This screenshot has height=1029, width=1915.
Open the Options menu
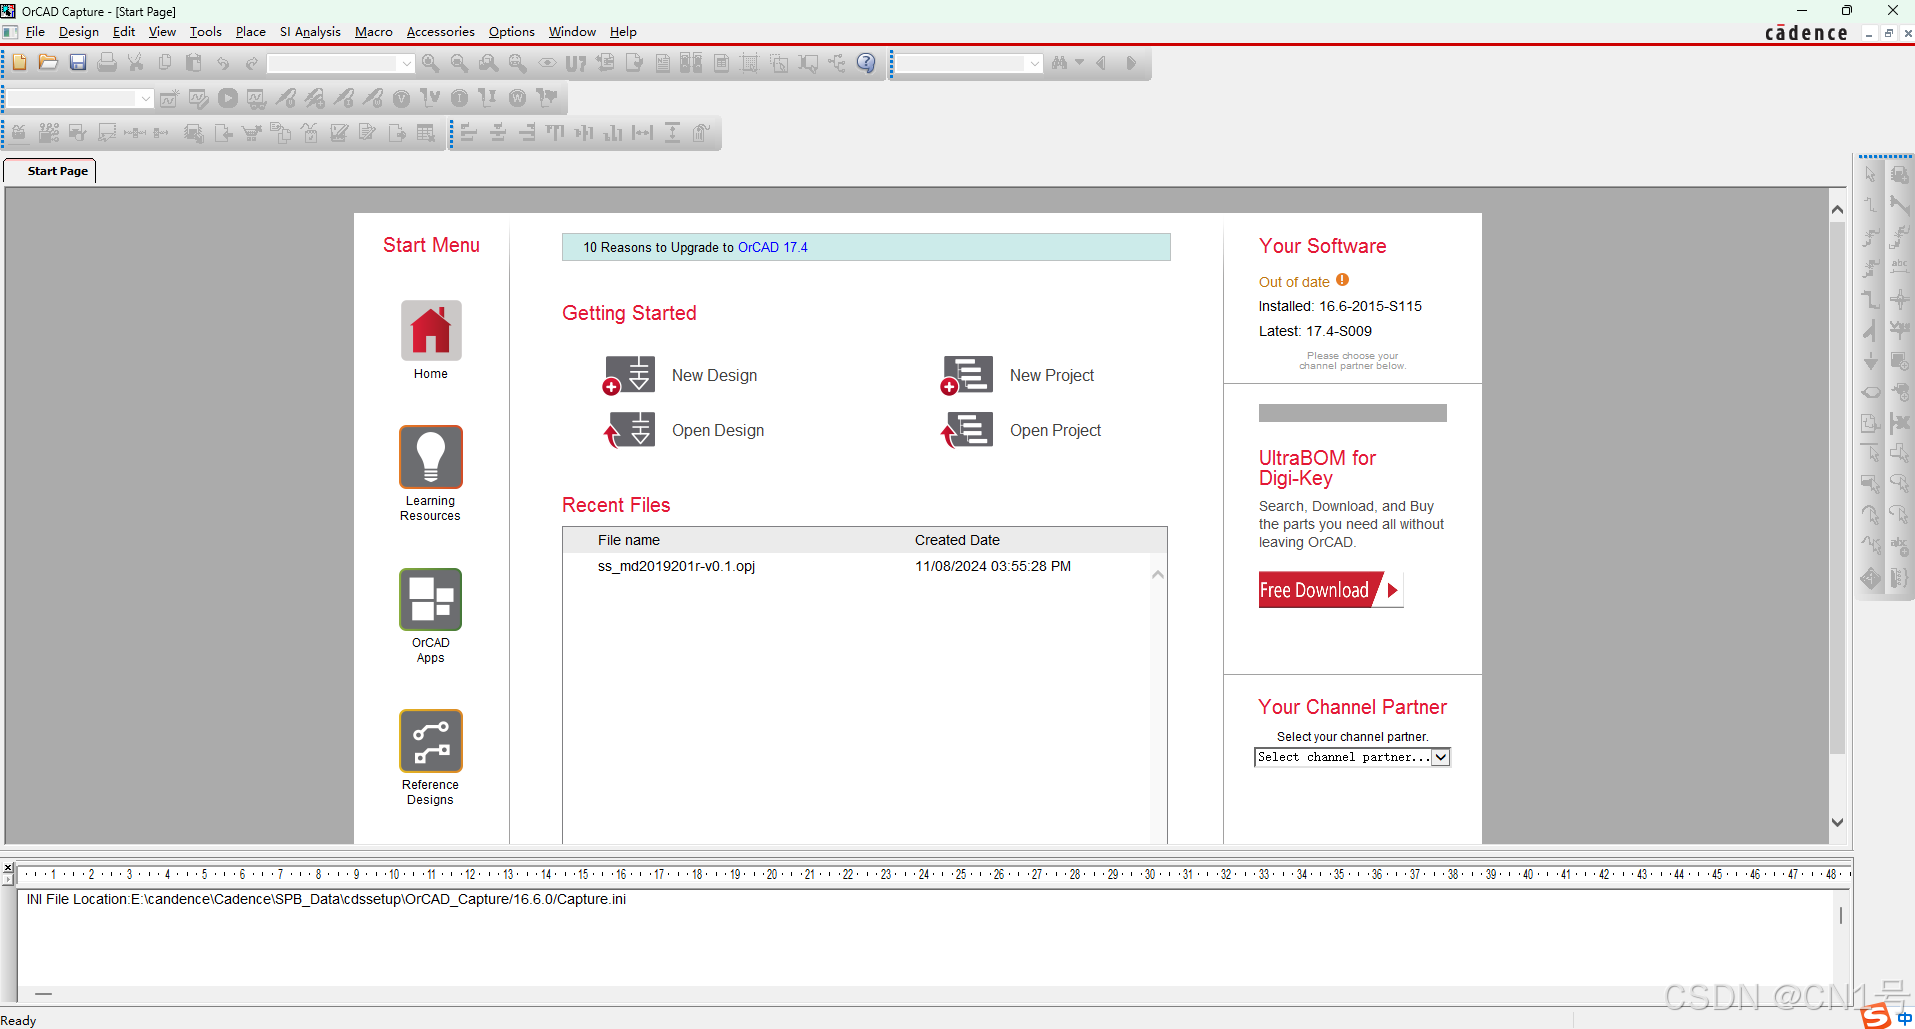[512, 32]
